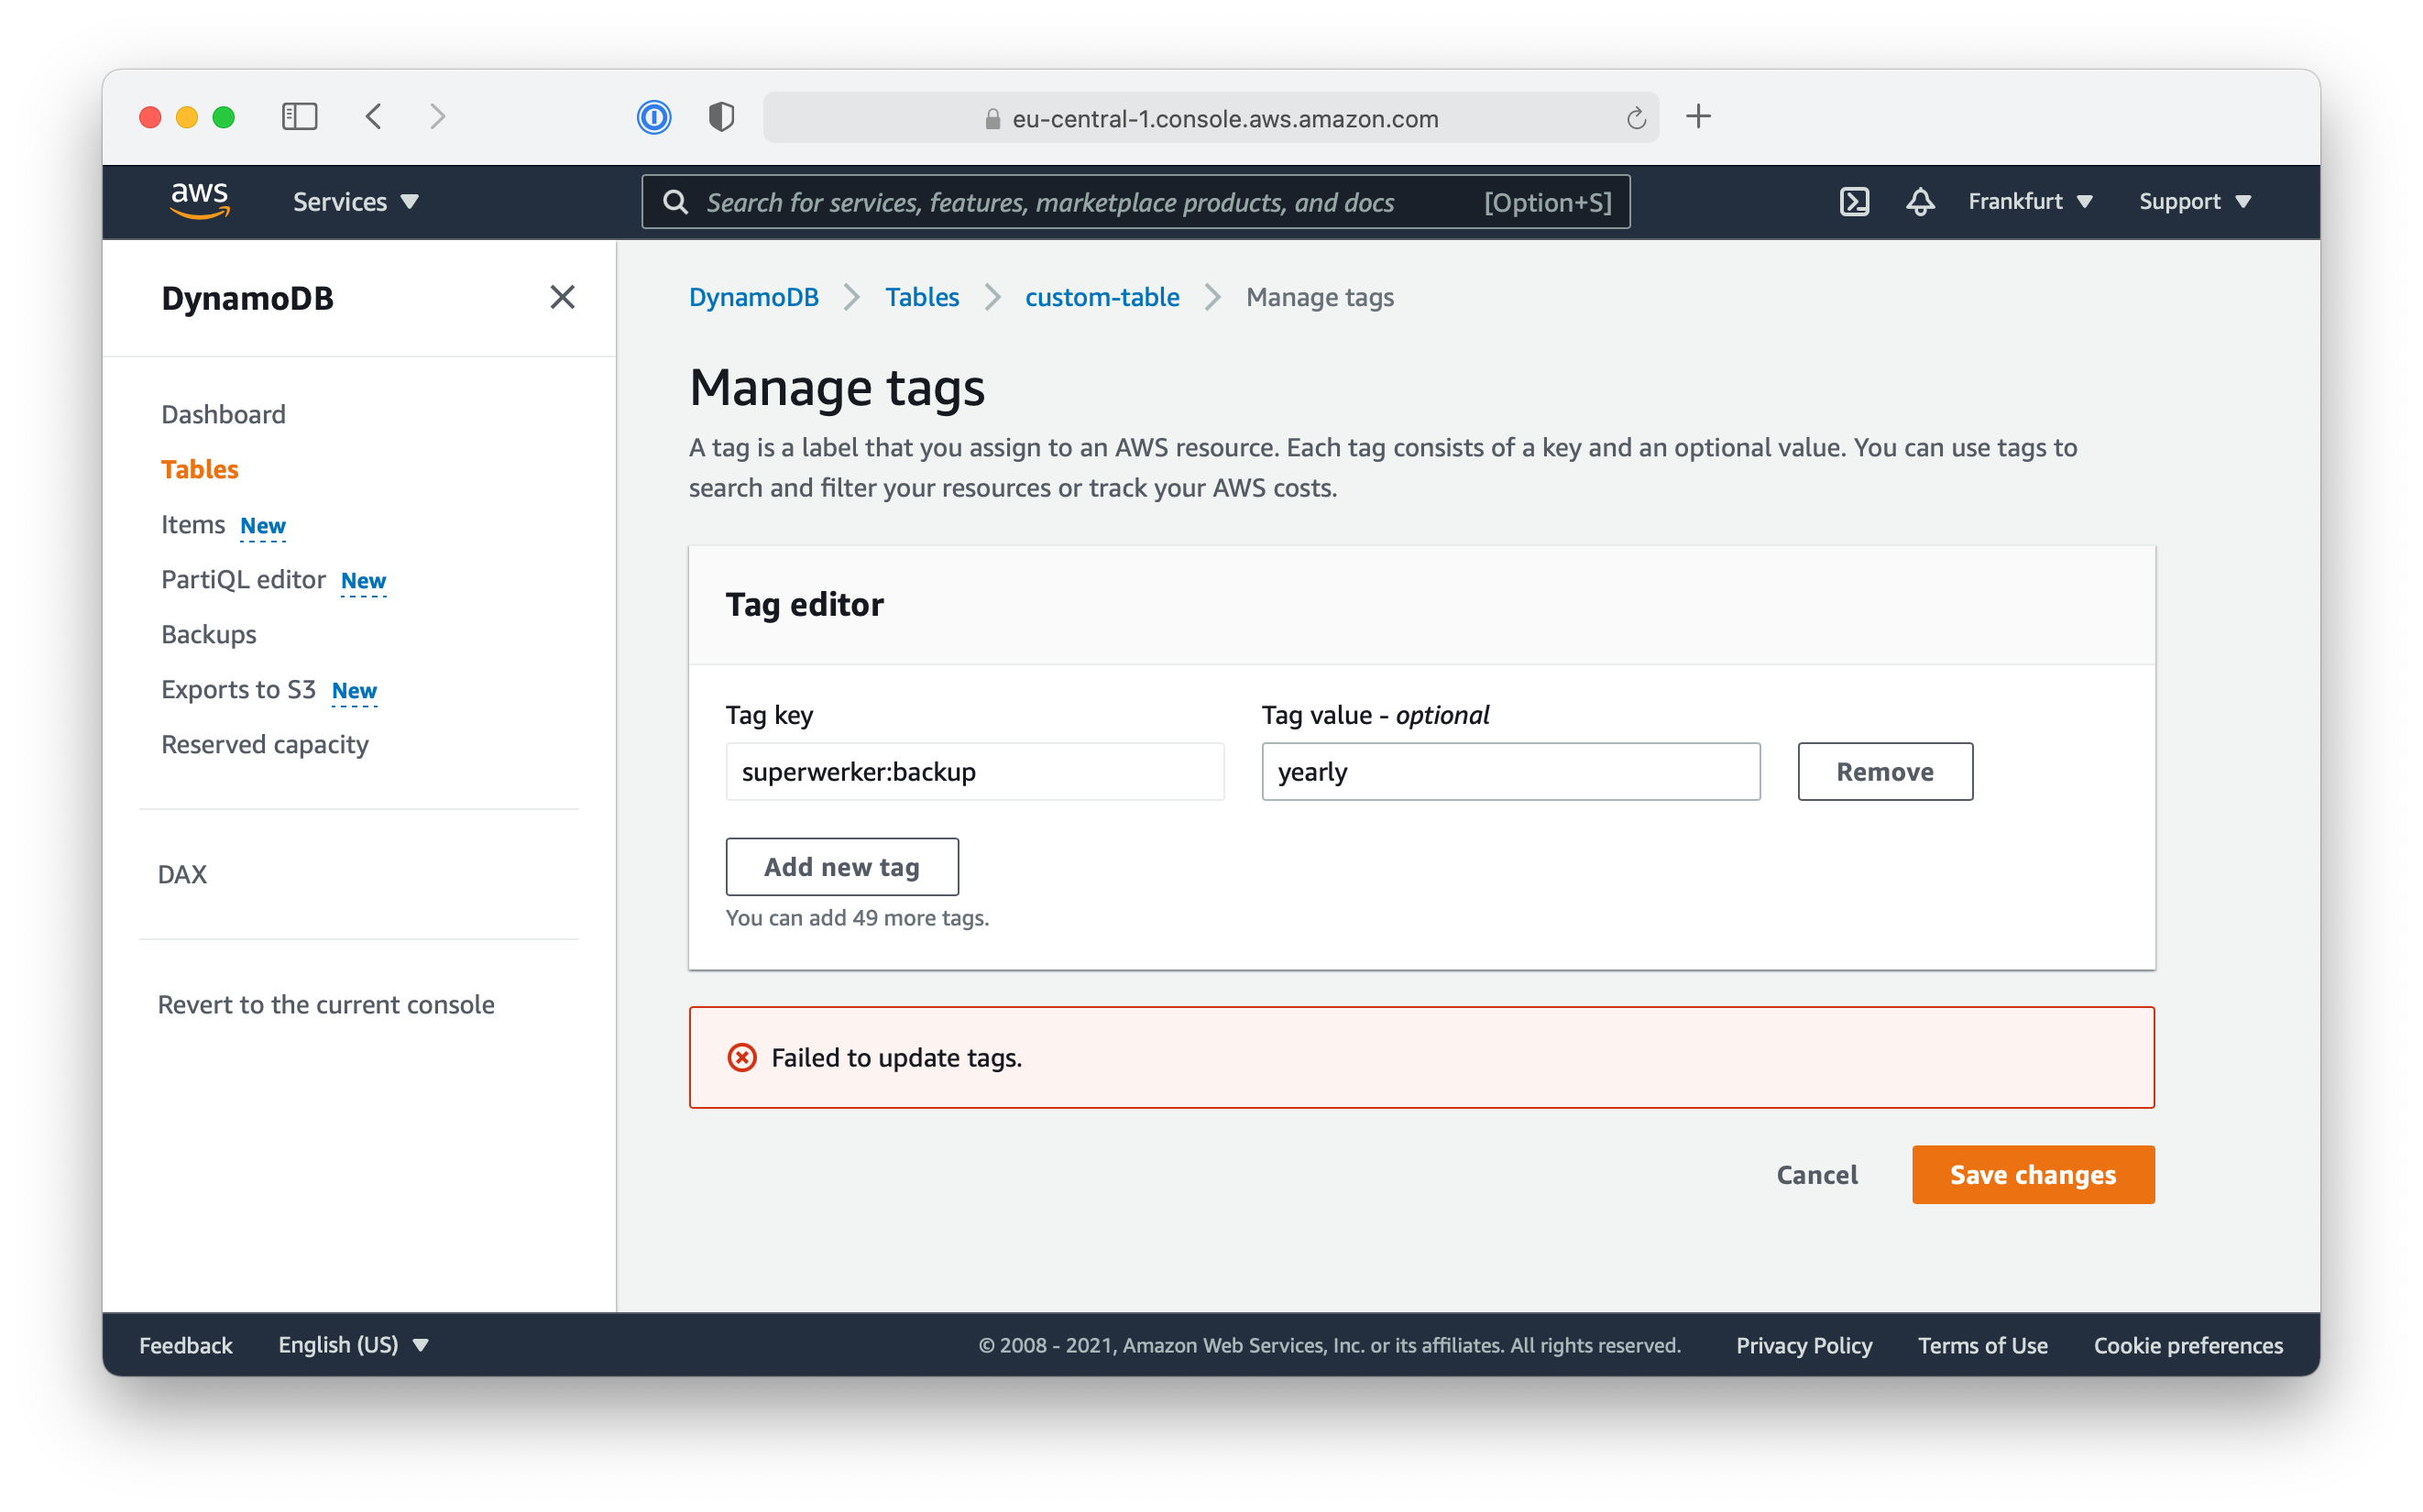Click Add new tag button
Viewport: 2423px width, 1512px height.
(x=842, y=866)
